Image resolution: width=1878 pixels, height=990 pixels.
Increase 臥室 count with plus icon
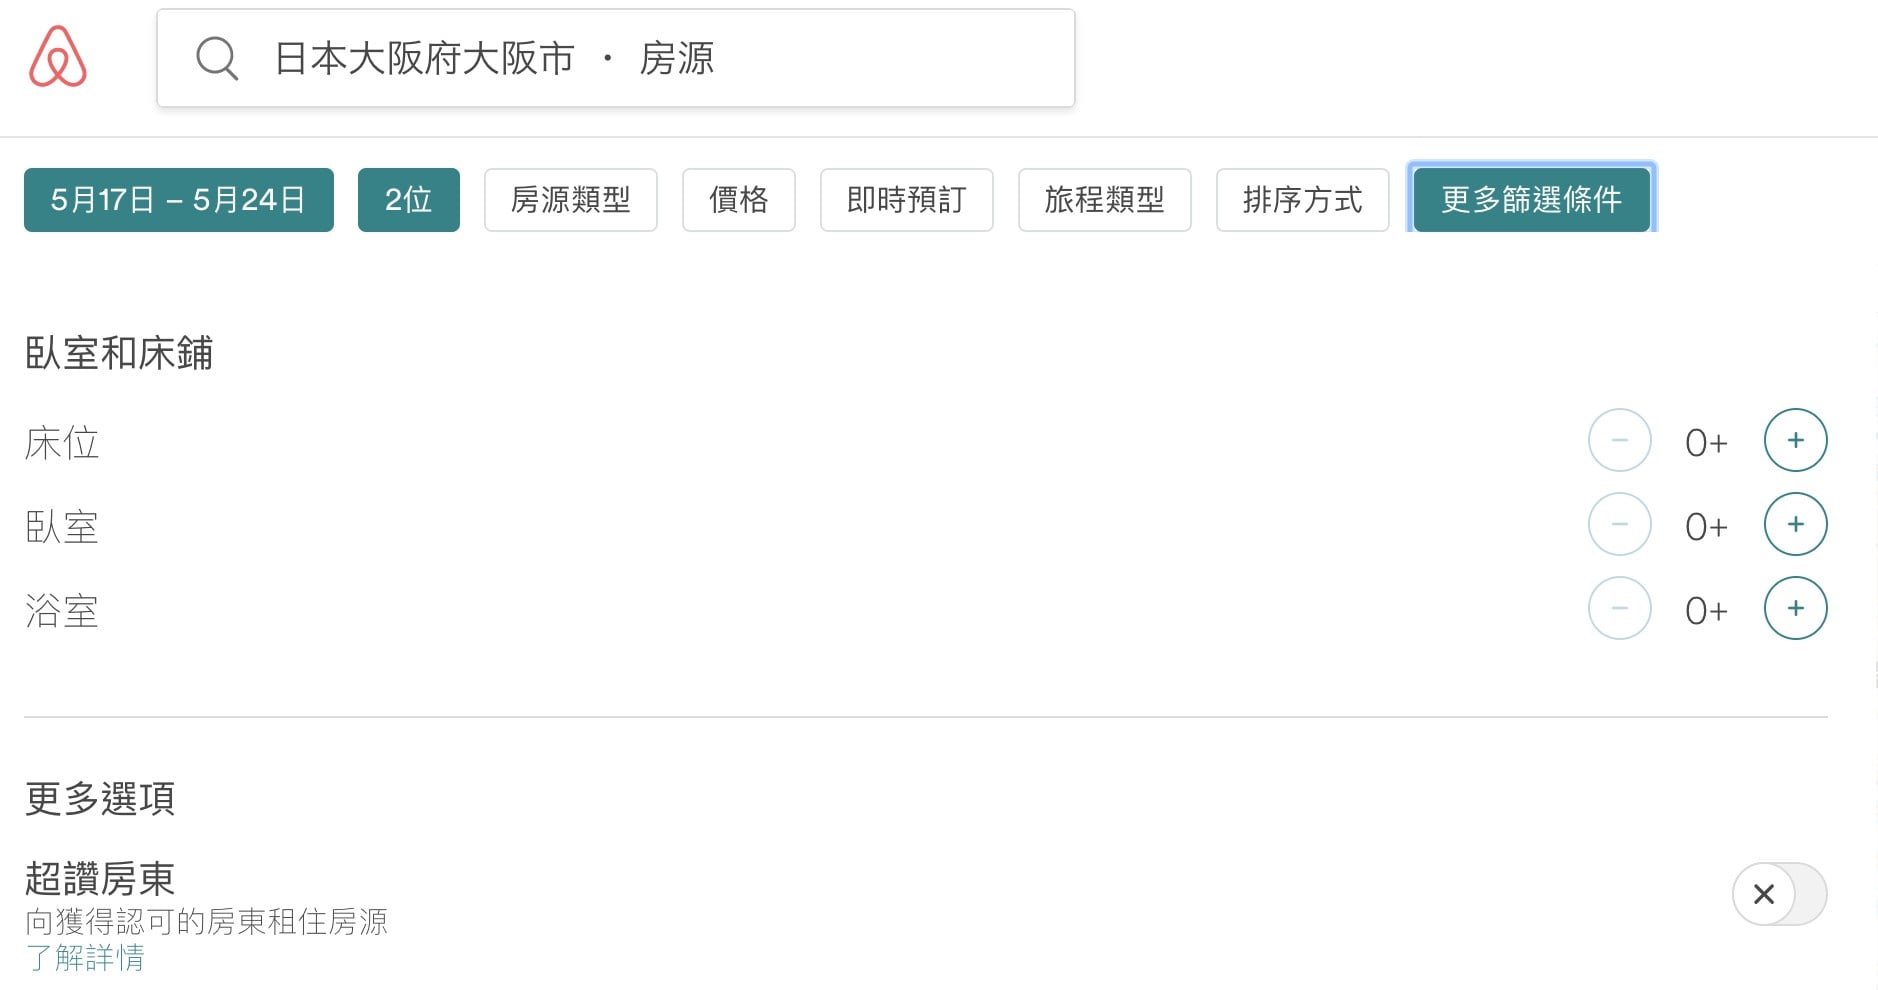coord(1795,524)
